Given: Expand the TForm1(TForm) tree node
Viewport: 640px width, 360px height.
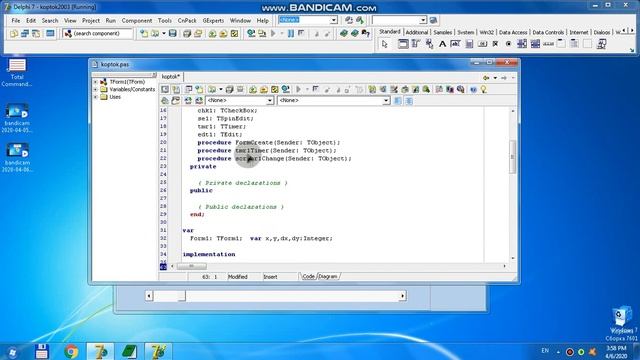Looking at the screenshot, I should 96,82.
